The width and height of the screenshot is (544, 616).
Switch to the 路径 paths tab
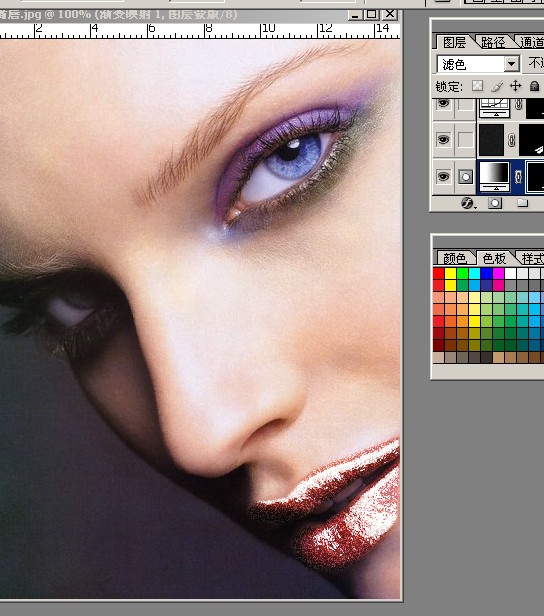click(493, 42)
